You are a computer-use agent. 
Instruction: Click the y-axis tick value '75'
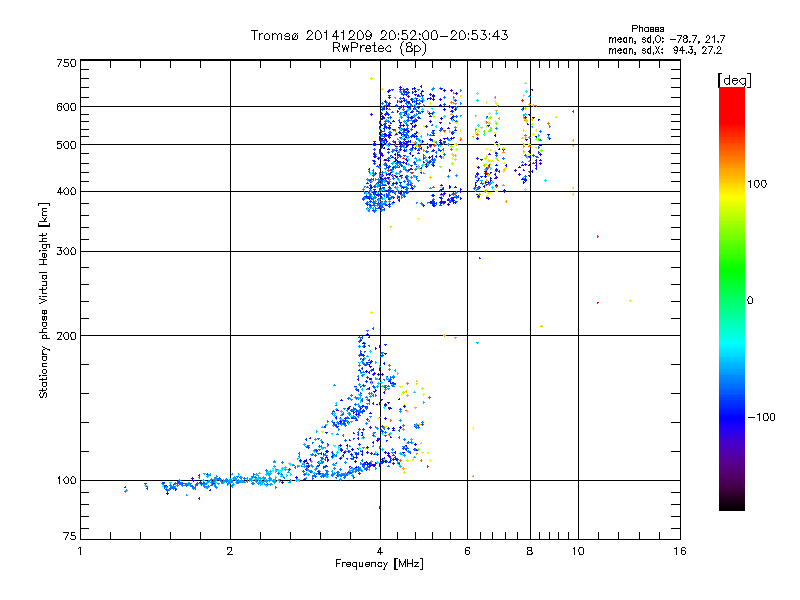coord(70,536)
